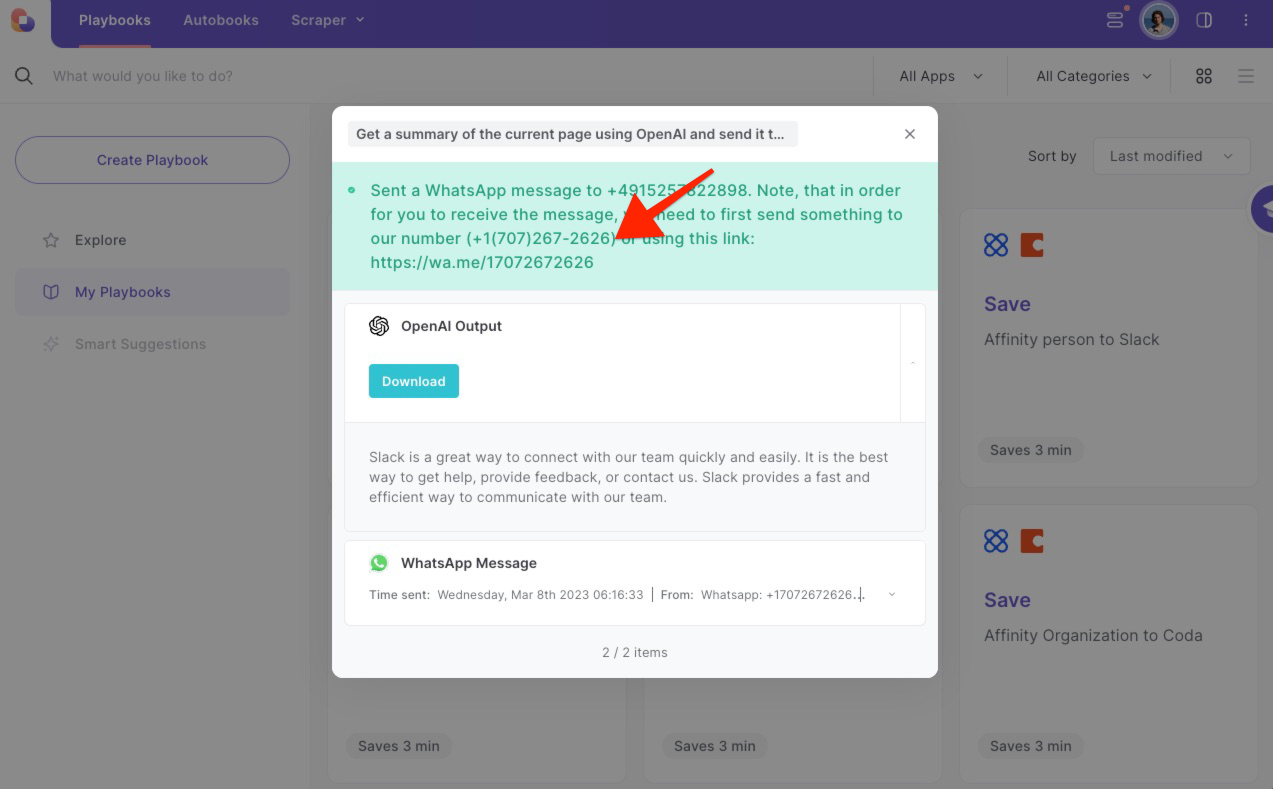Image resolution: width=1273 pixels, height=789 pixels.
Task: Click the Bardeen logo in the top bar
Action: (22, 20)
